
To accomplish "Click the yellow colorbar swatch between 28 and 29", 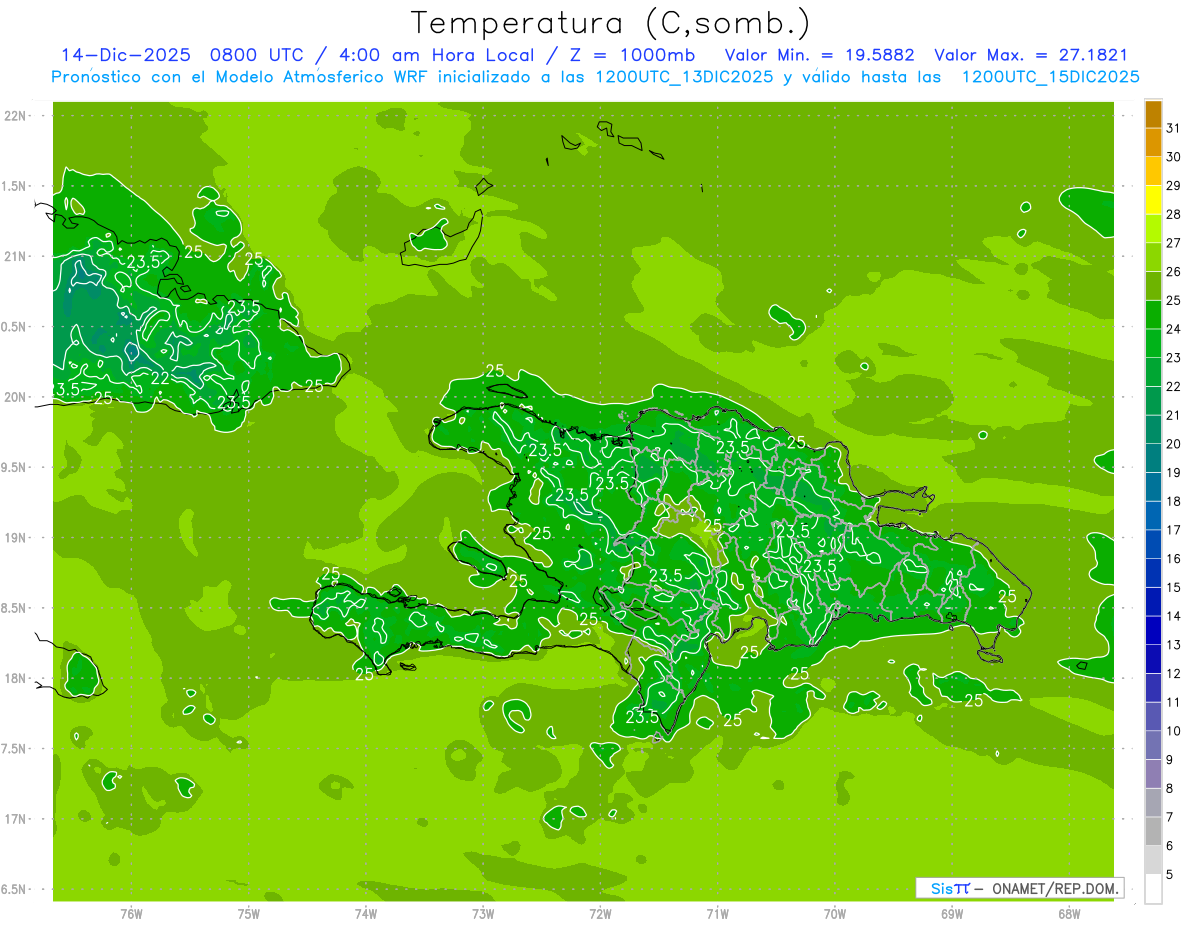I will tap(1153, 200).
